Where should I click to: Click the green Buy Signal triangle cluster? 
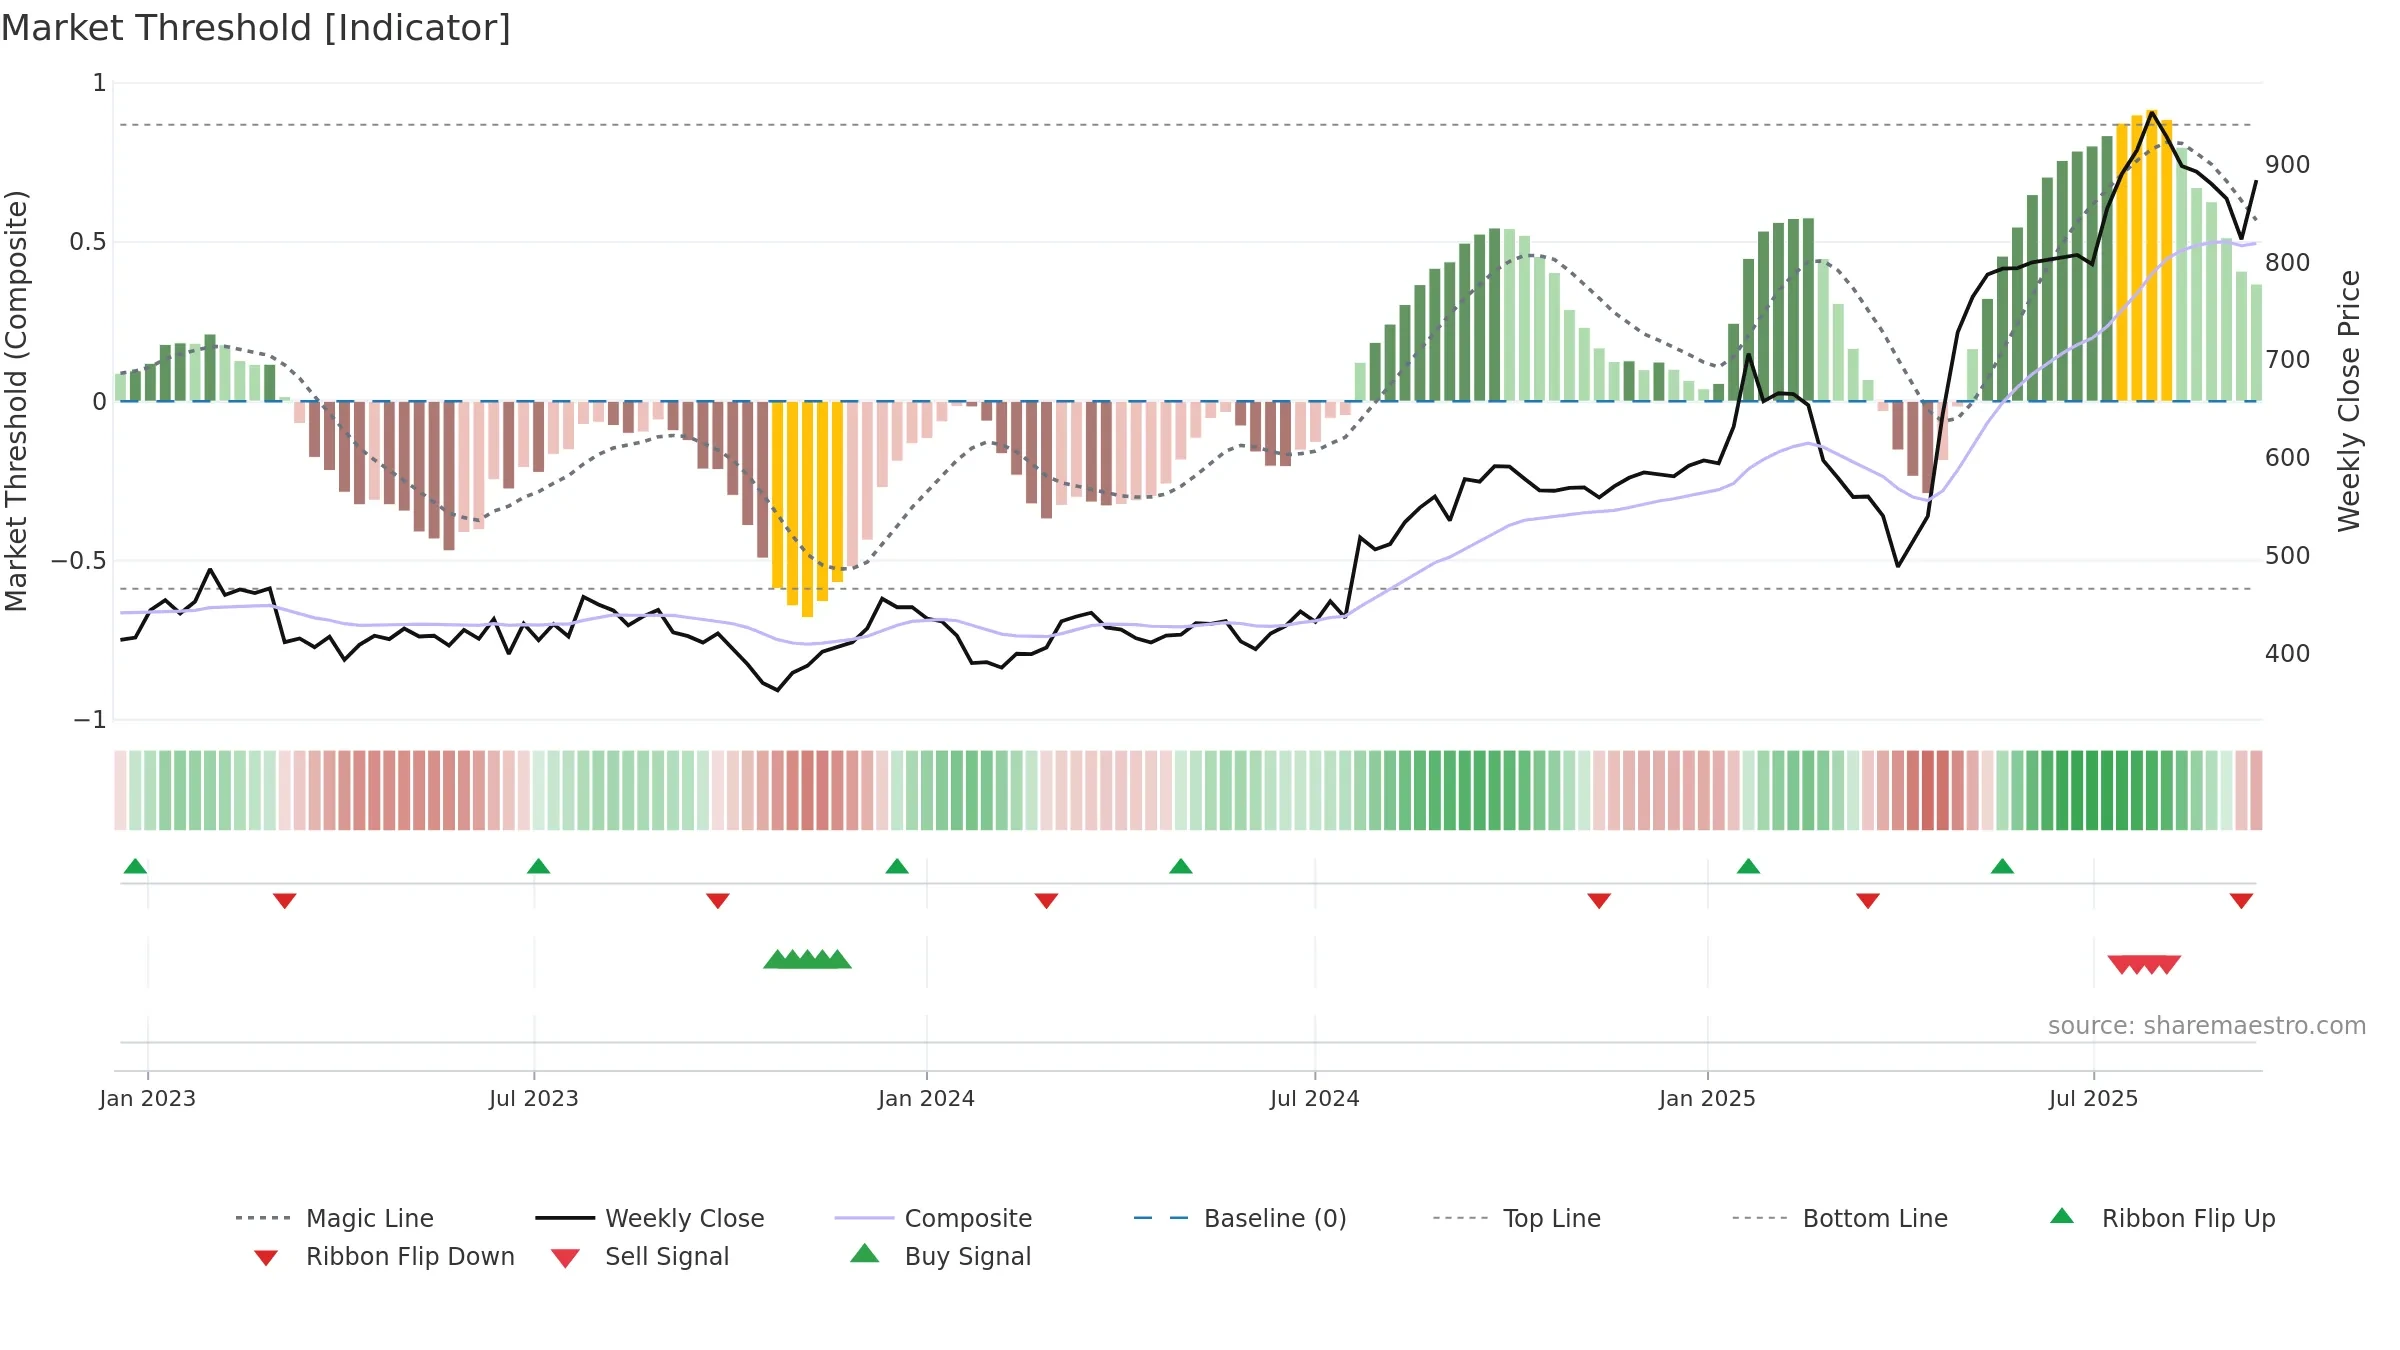click(807, 960)
